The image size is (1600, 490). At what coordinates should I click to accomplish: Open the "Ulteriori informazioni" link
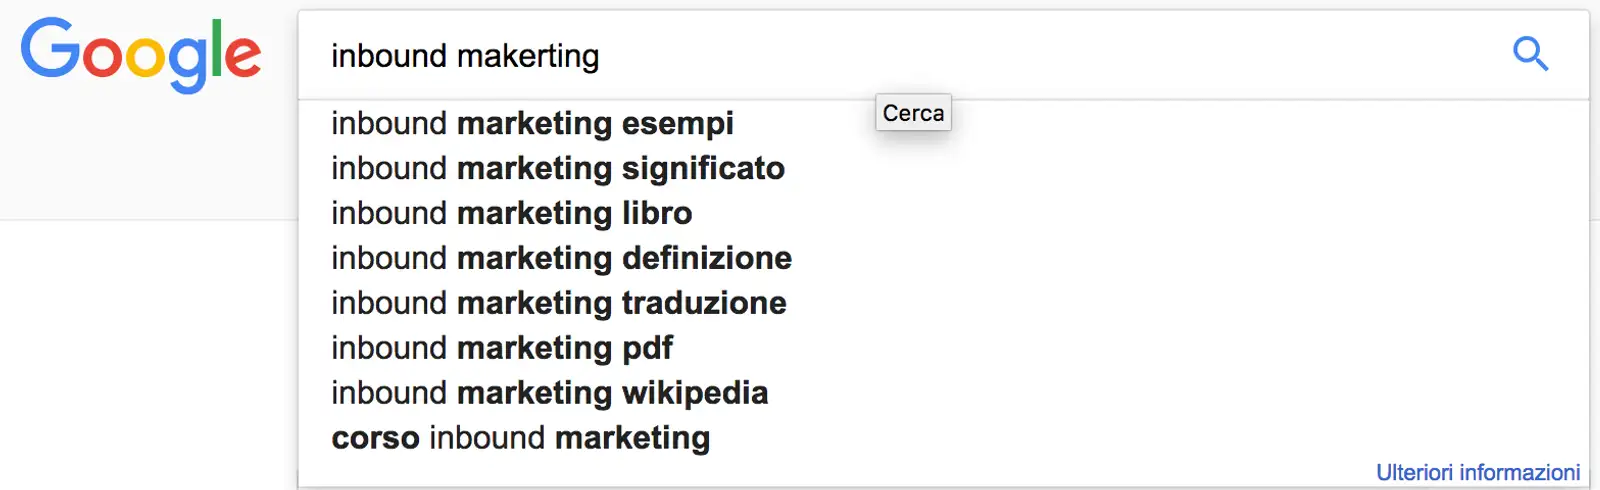tap(1477, 472)
